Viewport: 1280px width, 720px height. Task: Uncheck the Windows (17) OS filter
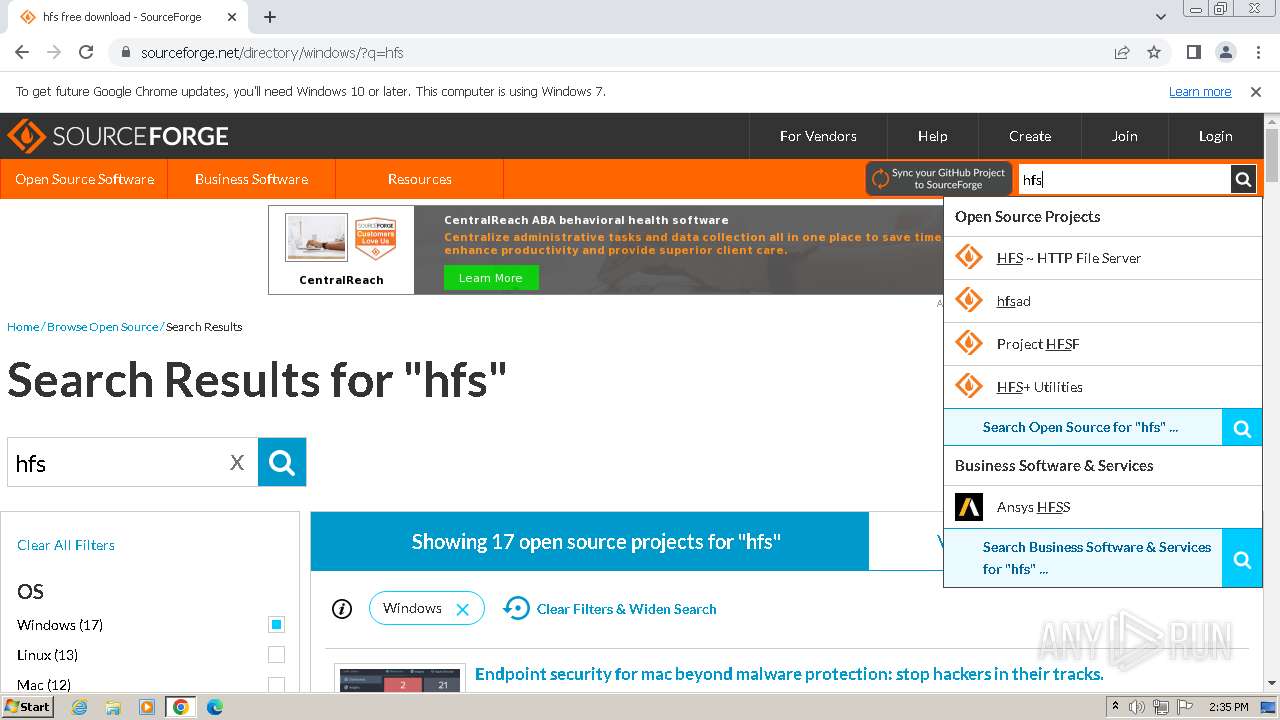pos(276,625)
